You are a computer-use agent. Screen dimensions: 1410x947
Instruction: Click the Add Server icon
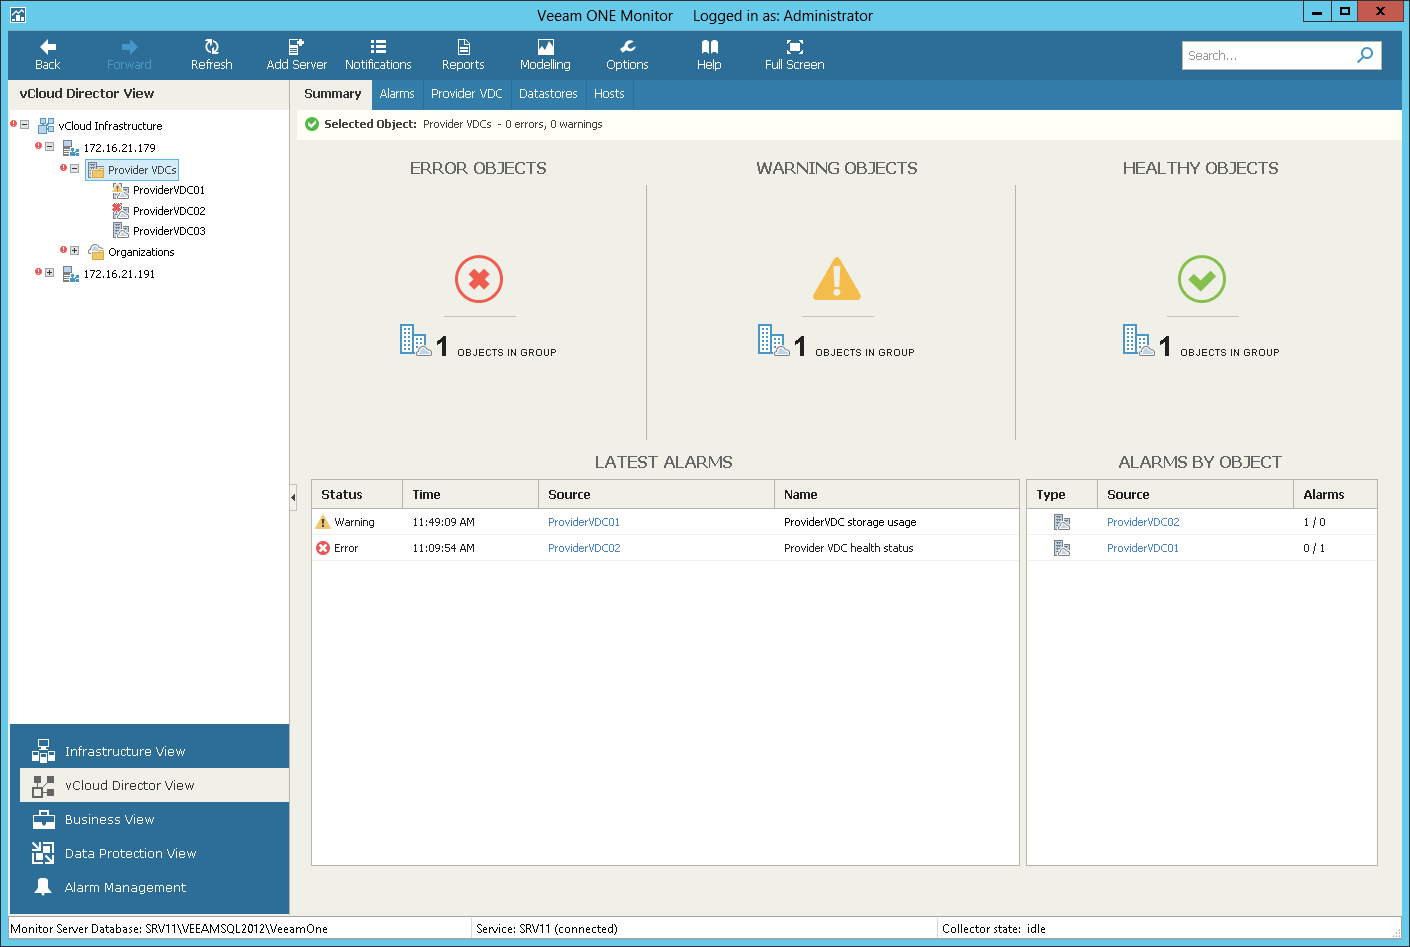click(x=296, y=47)
